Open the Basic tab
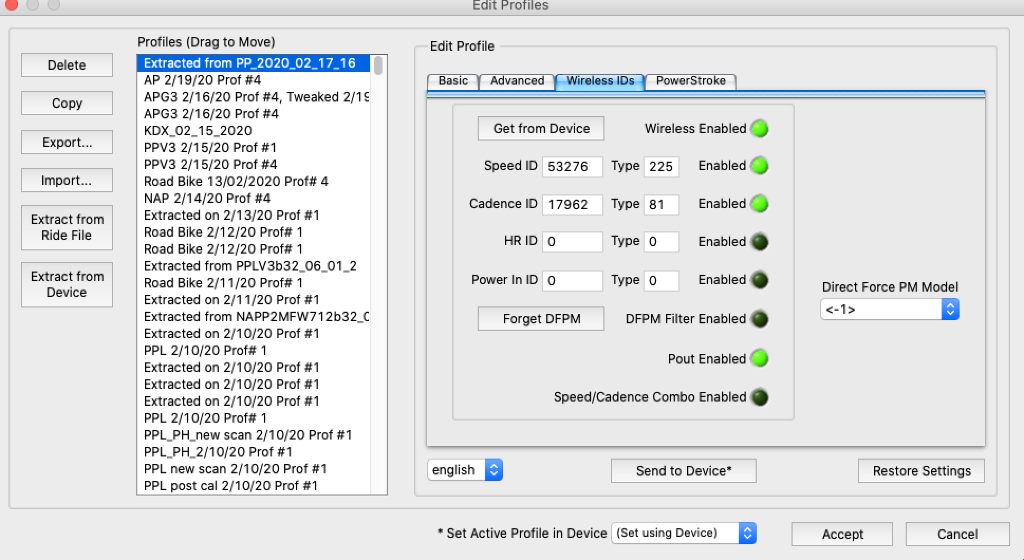 [x=453, y=81]
